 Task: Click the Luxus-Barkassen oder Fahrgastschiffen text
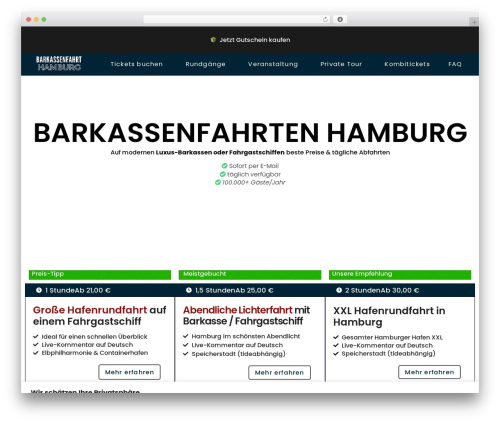220,152
